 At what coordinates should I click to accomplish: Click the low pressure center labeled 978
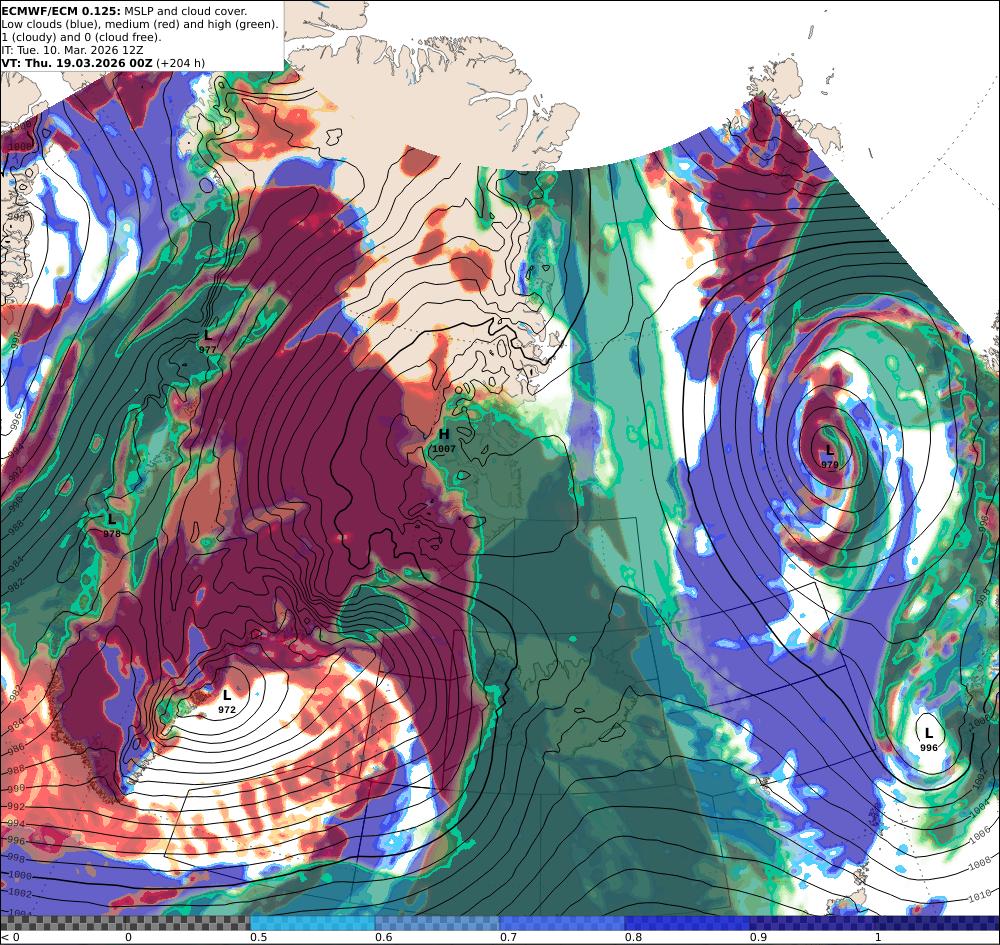coord(112,525)
